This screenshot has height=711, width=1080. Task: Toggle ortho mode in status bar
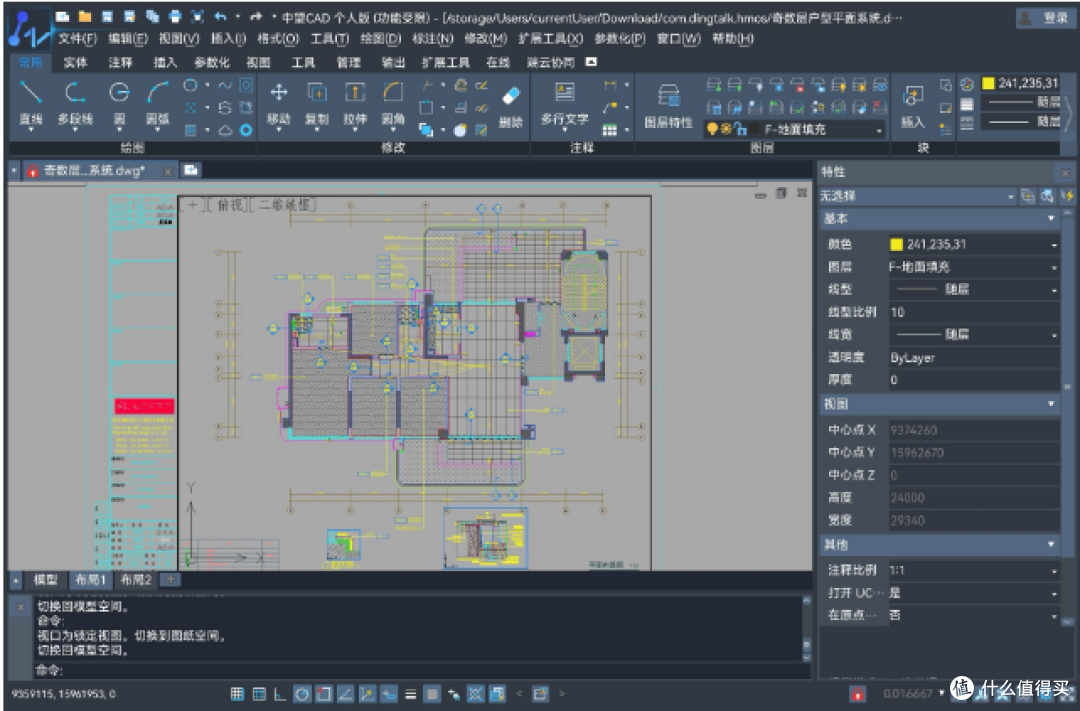coord(280,694)
